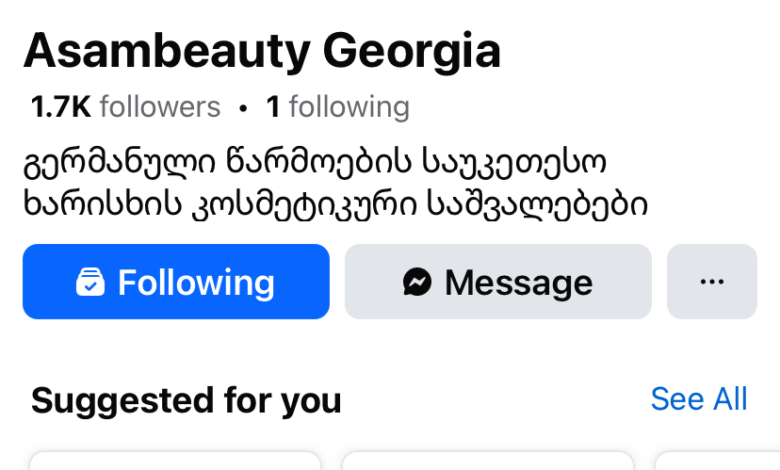Click the dot separator between followers and following
The image size is (780, 470).
tap(243, 107)
